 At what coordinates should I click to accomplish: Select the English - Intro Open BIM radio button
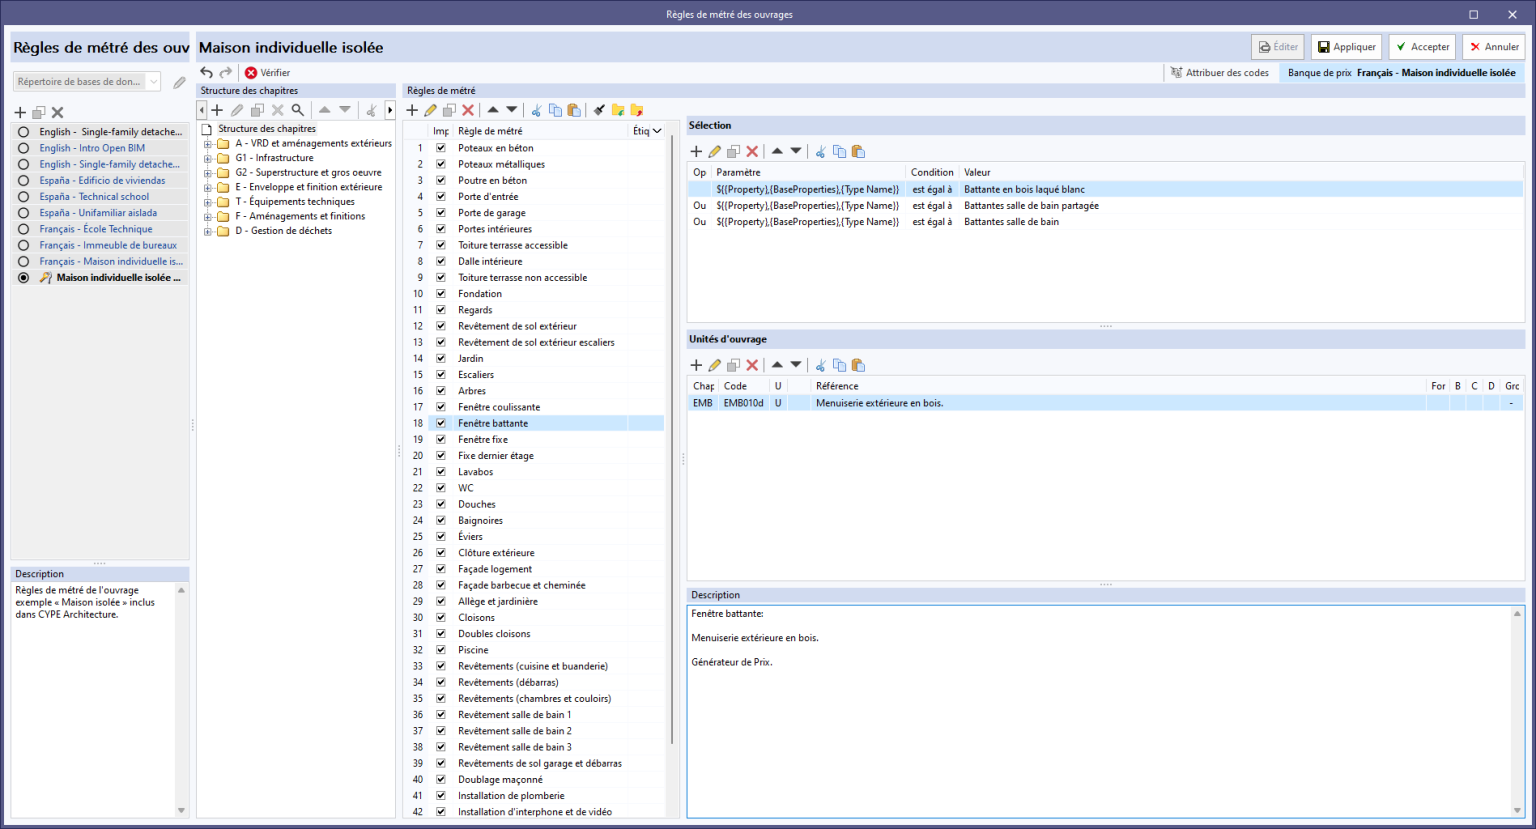[24, 148]
